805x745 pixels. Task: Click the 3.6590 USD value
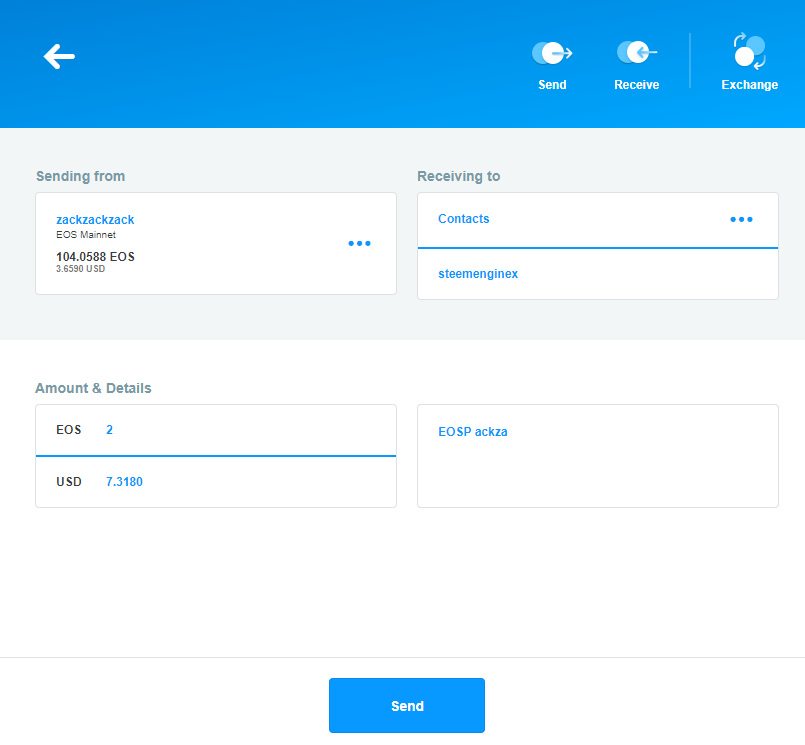tap(81, 269)
